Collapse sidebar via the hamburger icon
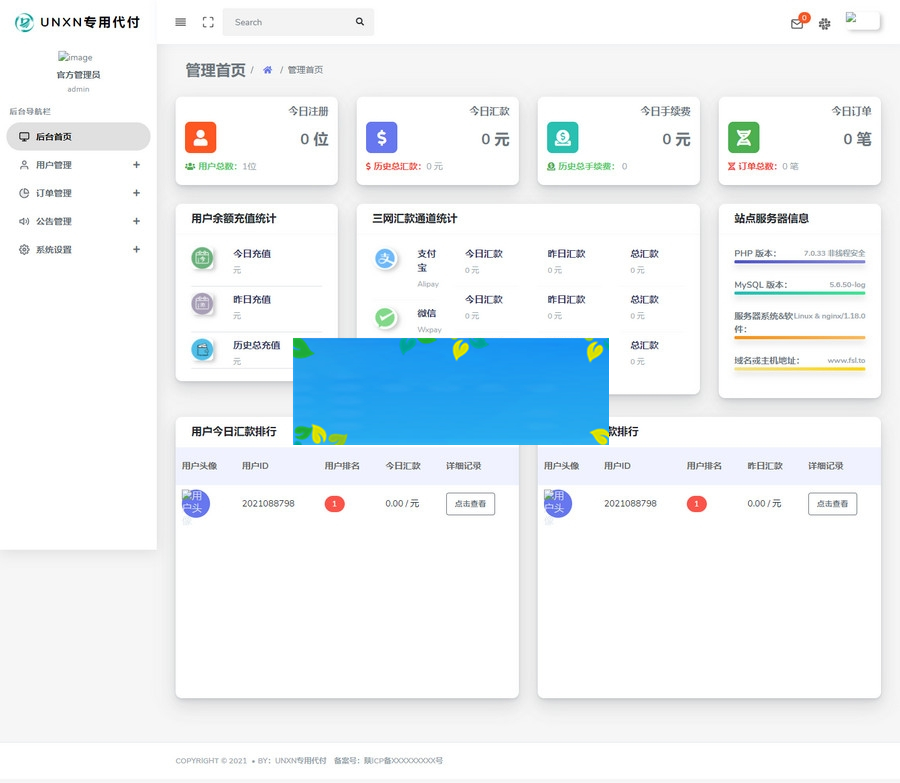Viewport: 900px width, 783px height. coord(180,21)
